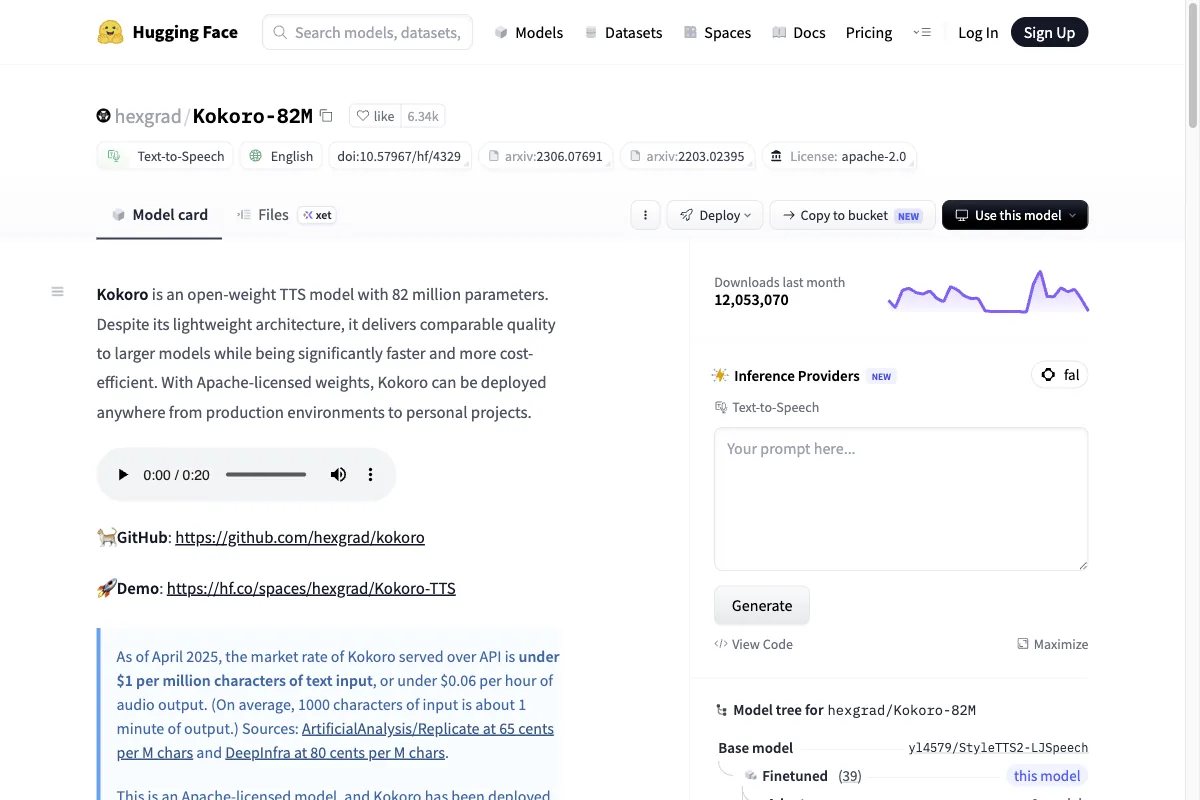Screen dimensions: 1200x800
Task: Open the 6.34k likes count
Action: pyautogui.click(x=423, y=116)
